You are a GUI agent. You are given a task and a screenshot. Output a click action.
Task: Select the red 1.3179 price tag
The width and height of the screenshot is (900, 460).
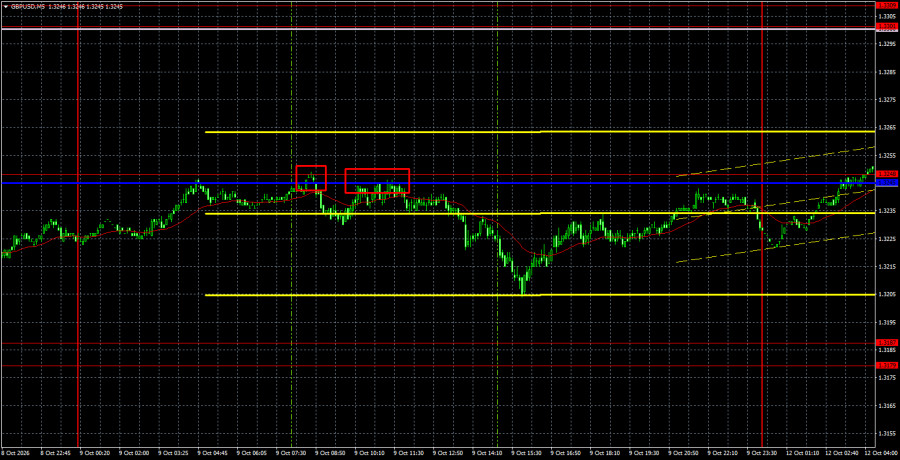pyautogui.click(x=885, y=365)
